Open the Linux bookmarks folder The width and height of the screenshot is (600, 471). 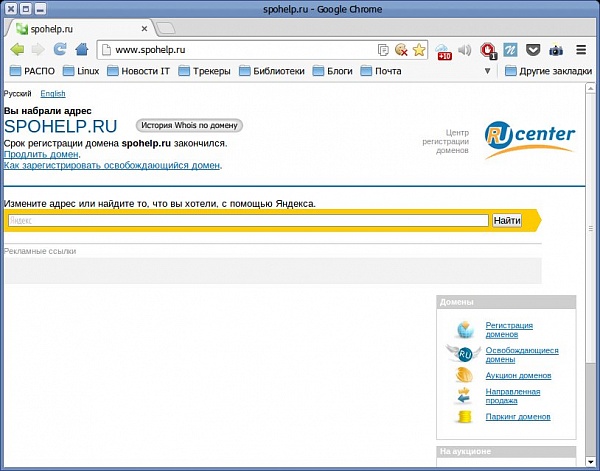(81, 71)
